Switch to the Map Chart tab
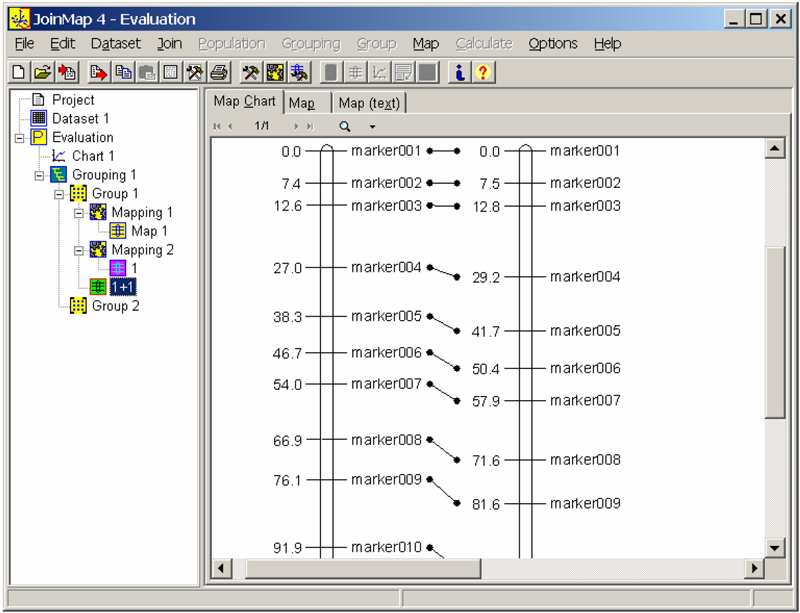Viewport: 800px width, 613px height. (x=244, y=102)
